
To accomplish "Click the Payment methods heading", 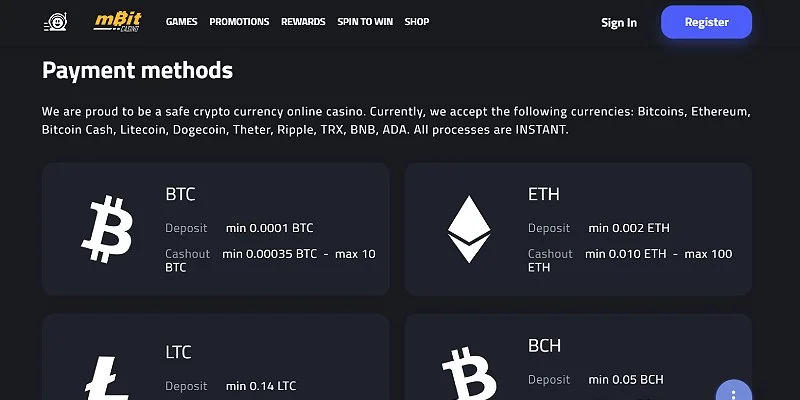I will (137, 70).
